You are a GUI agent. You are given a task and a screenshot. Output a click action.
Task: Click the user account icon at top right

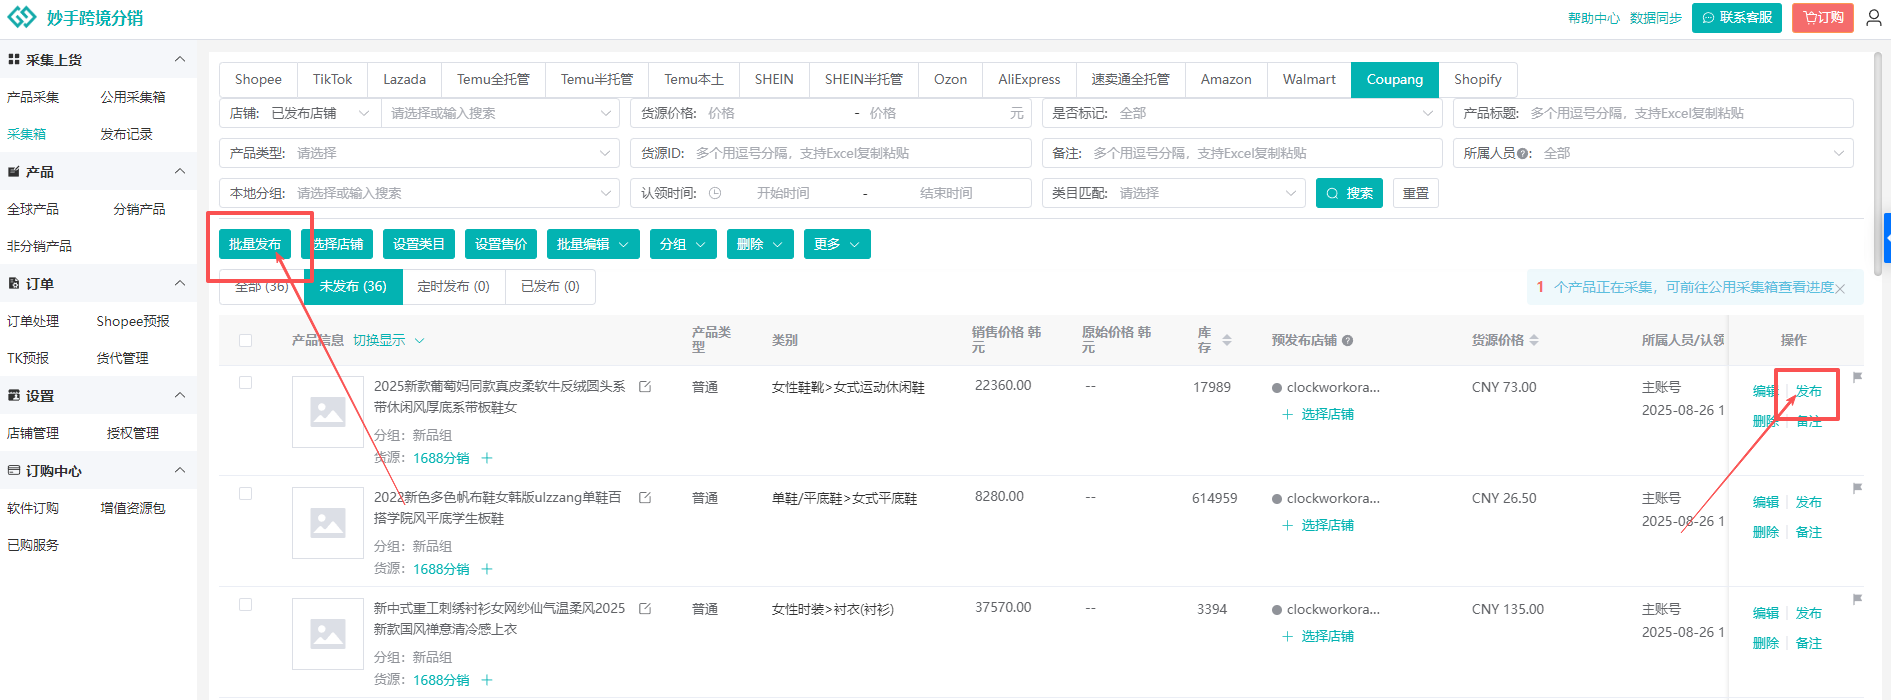[1873, 18]
